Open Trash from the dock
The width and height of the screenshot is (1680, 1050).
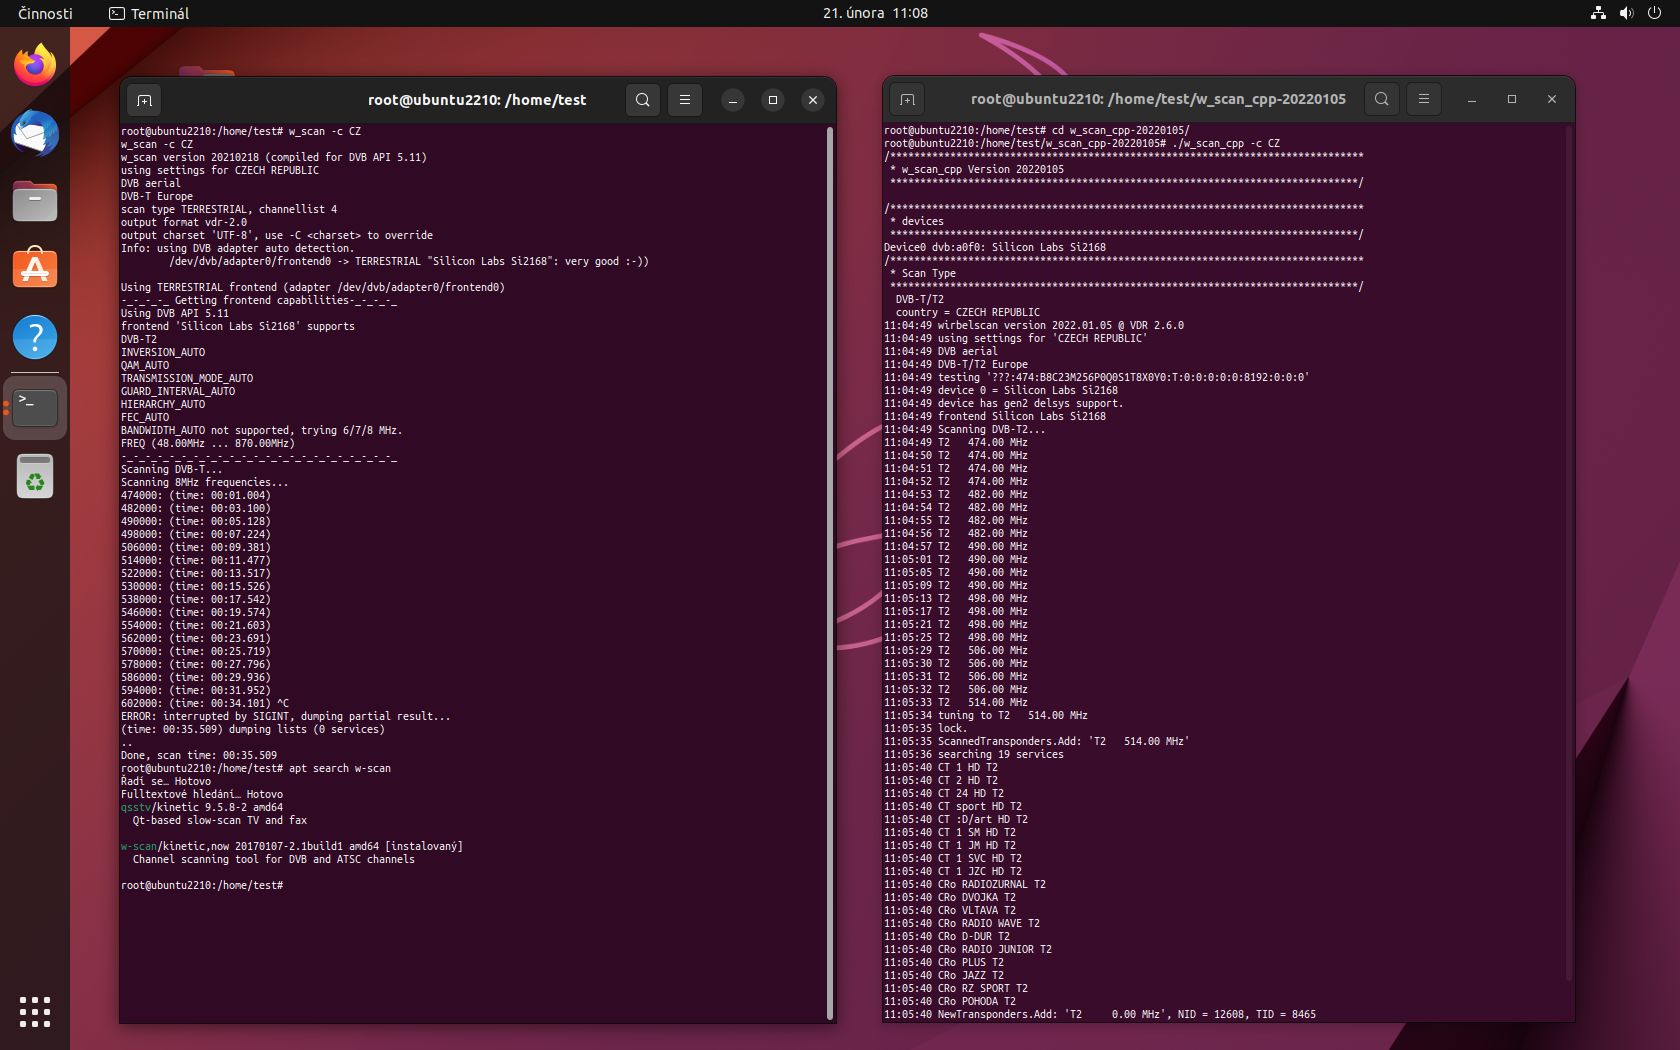point(35,477)
